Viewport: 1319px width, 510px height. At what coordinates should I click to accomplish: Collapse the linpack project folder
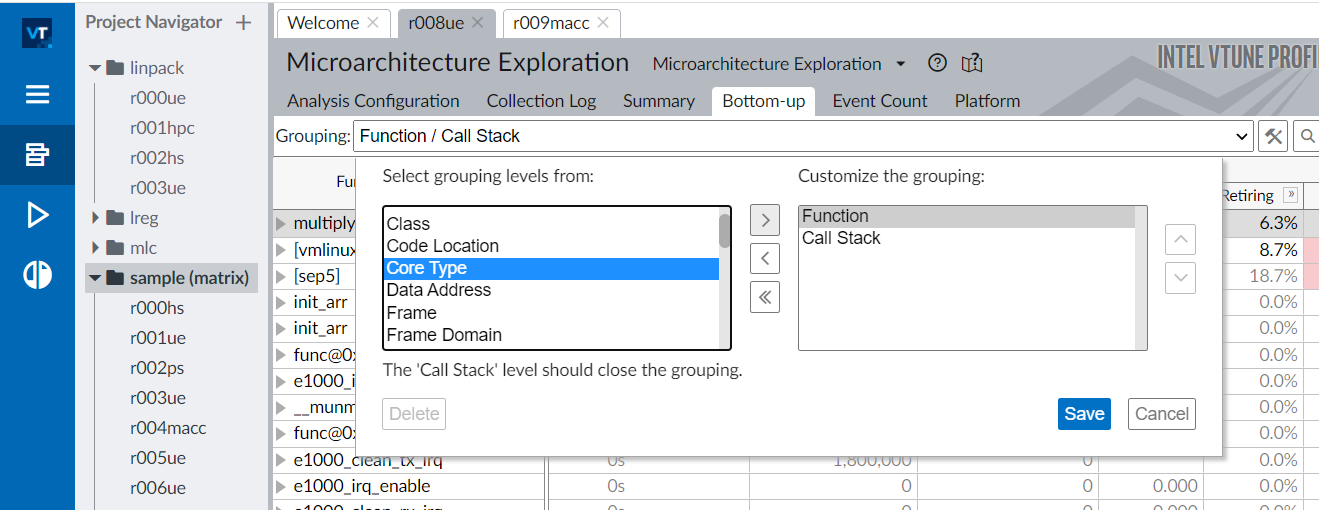click(x=96, y=68)
